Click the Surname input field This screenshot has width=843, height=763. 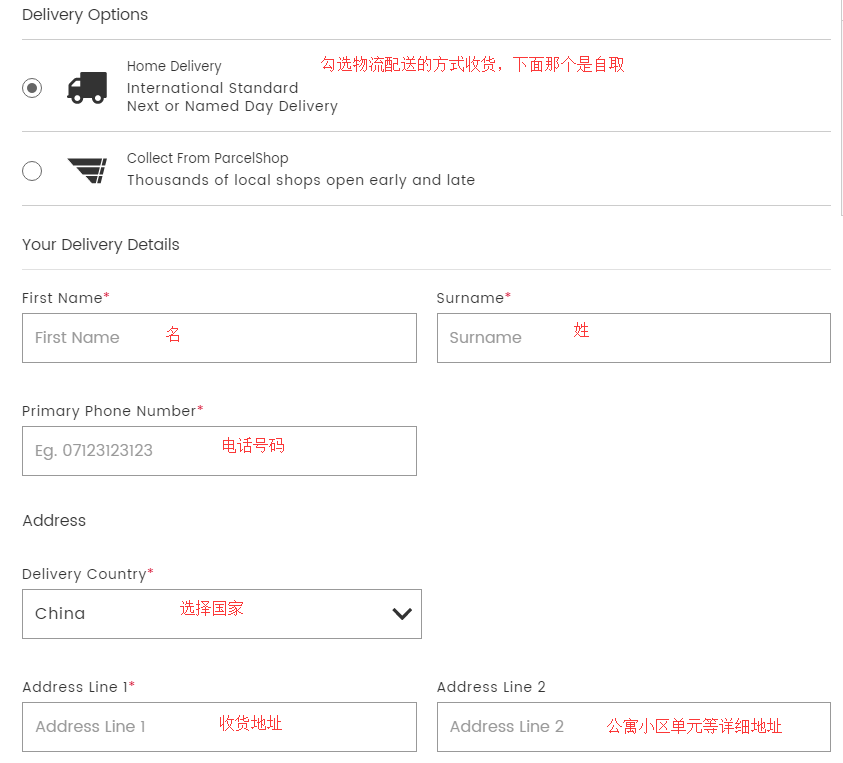tap(633, 338)
